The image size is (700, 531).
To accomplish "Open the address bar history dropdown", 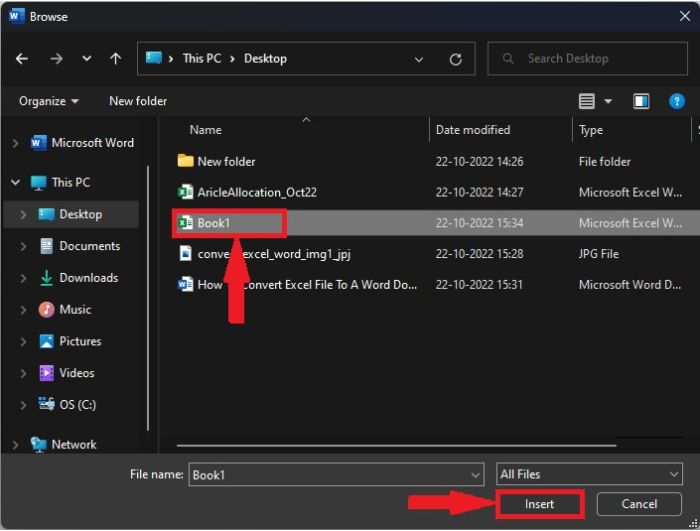I will point(419,59).
